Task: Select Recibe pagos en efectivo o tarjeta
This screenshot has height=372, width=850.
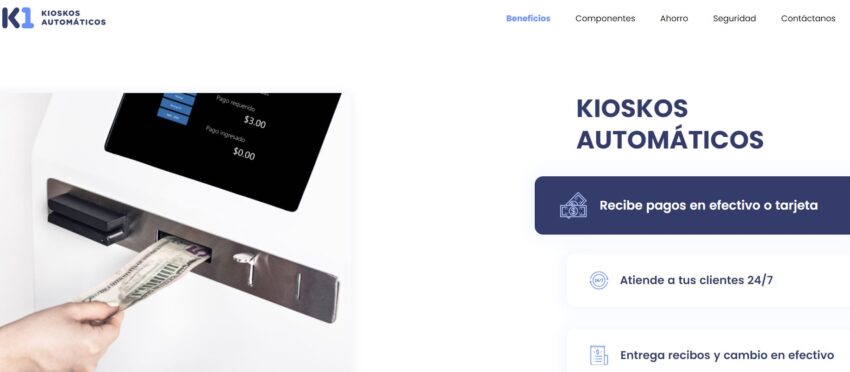Action: click(692, 206)
